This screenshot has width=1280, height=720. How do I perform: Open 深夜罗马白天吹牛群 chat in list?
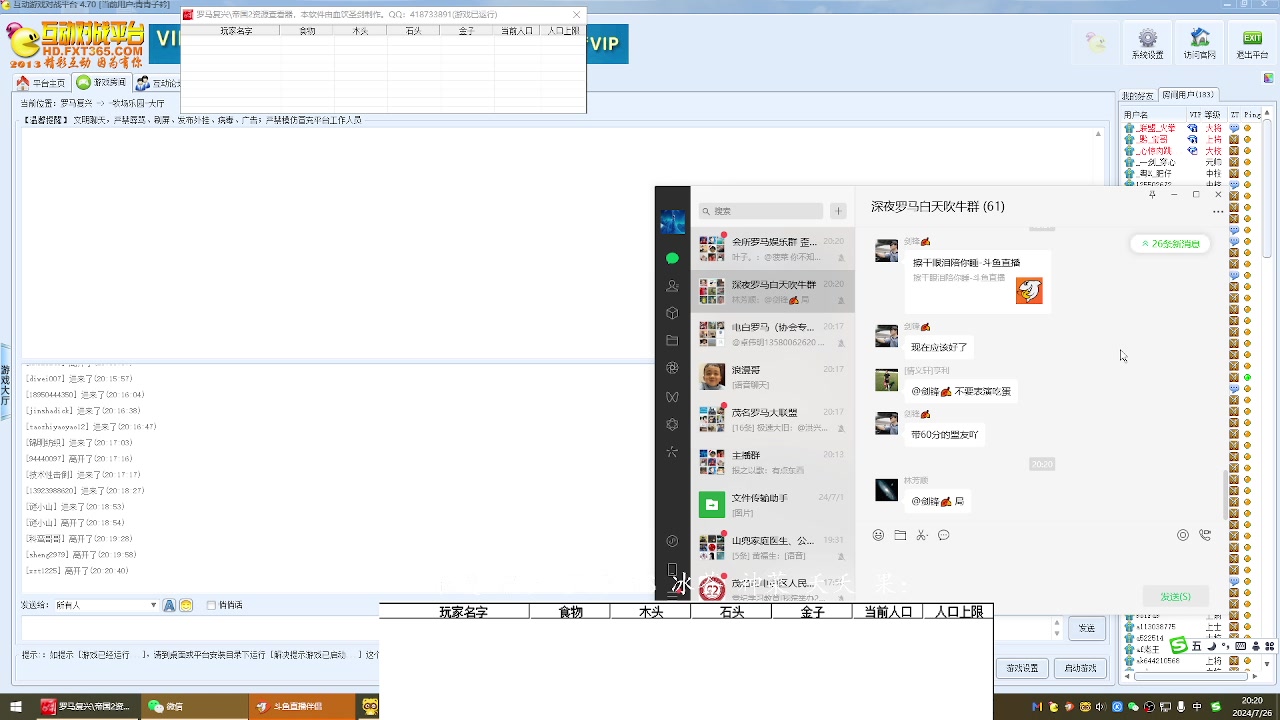click(x=775, y=292)
